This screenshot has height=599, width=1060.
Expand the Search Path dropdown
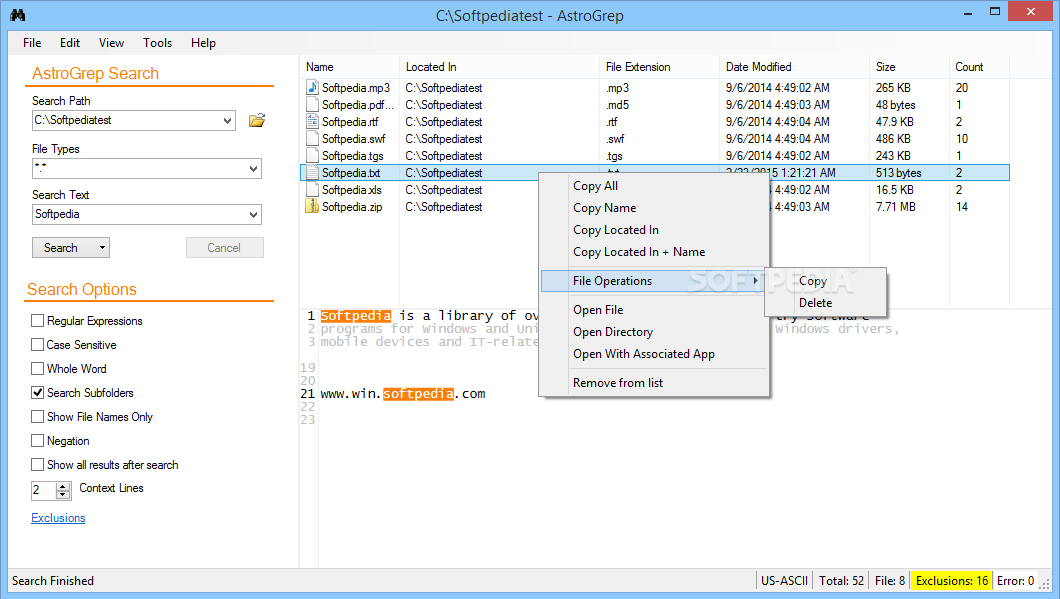pyautogui.click(x=227, y=120)
